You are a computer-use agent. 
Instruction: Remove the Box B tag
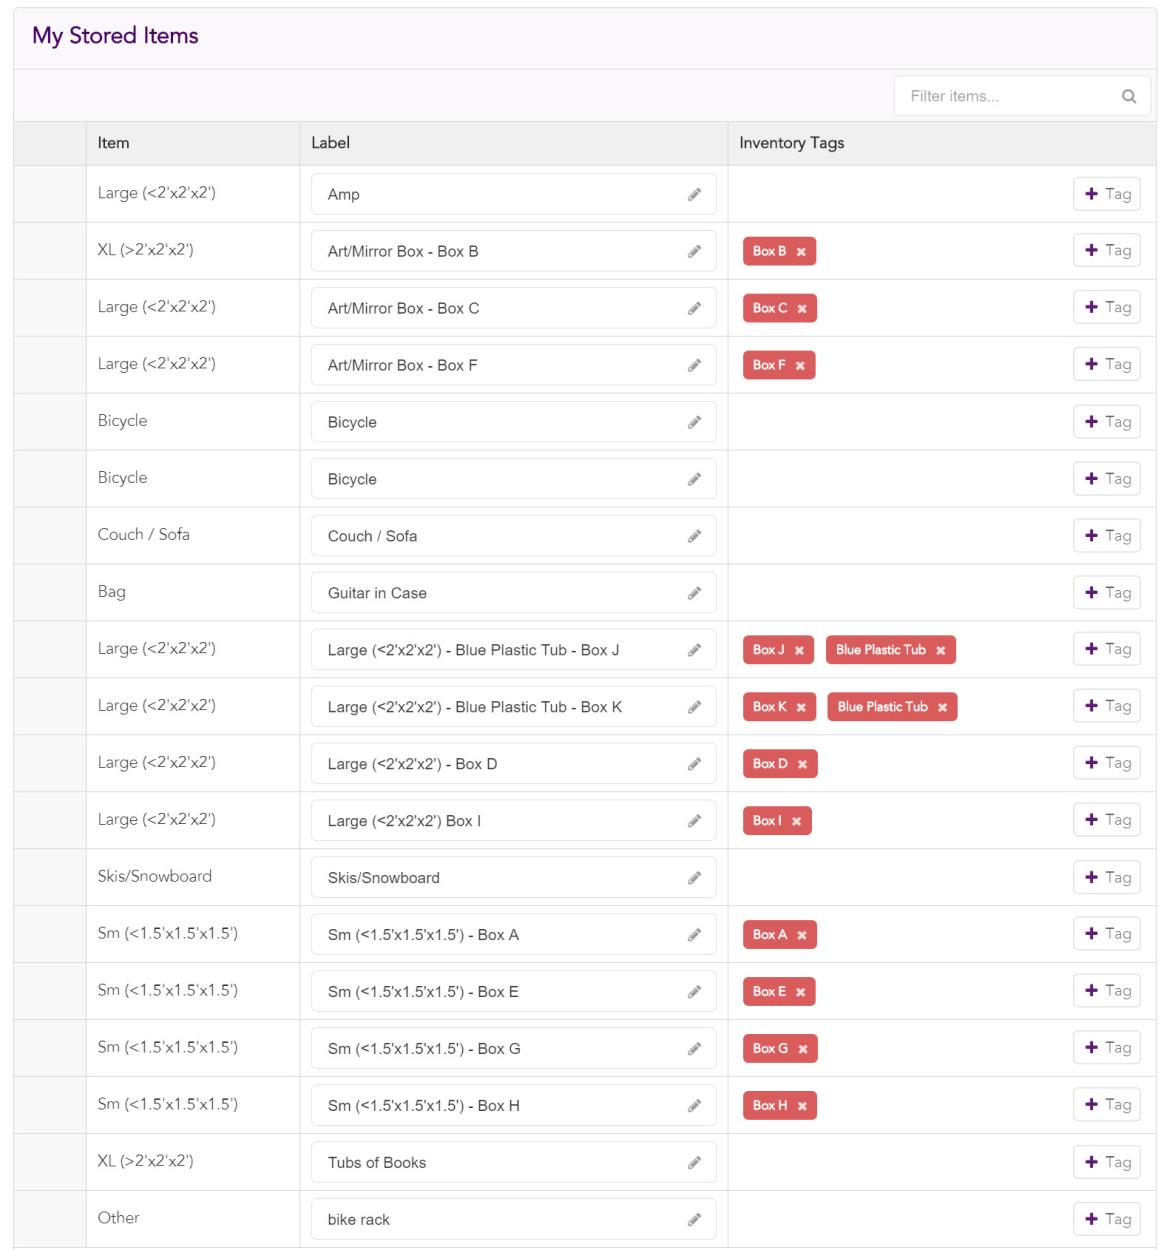[x=801, y=252]
